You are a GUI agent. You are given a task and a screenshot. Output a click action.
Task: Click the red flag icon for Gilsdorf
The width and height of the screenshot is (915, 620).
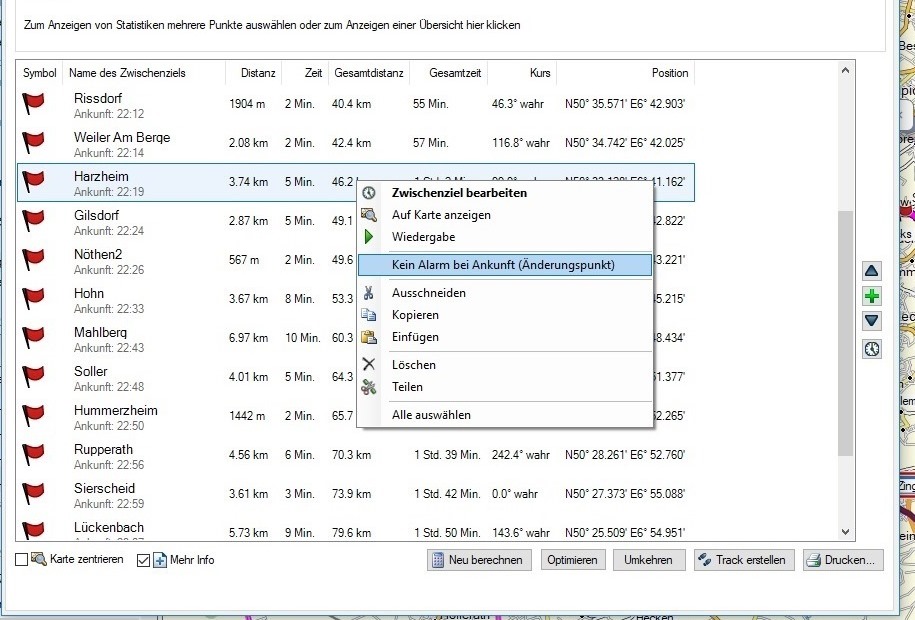click(35, 221)
